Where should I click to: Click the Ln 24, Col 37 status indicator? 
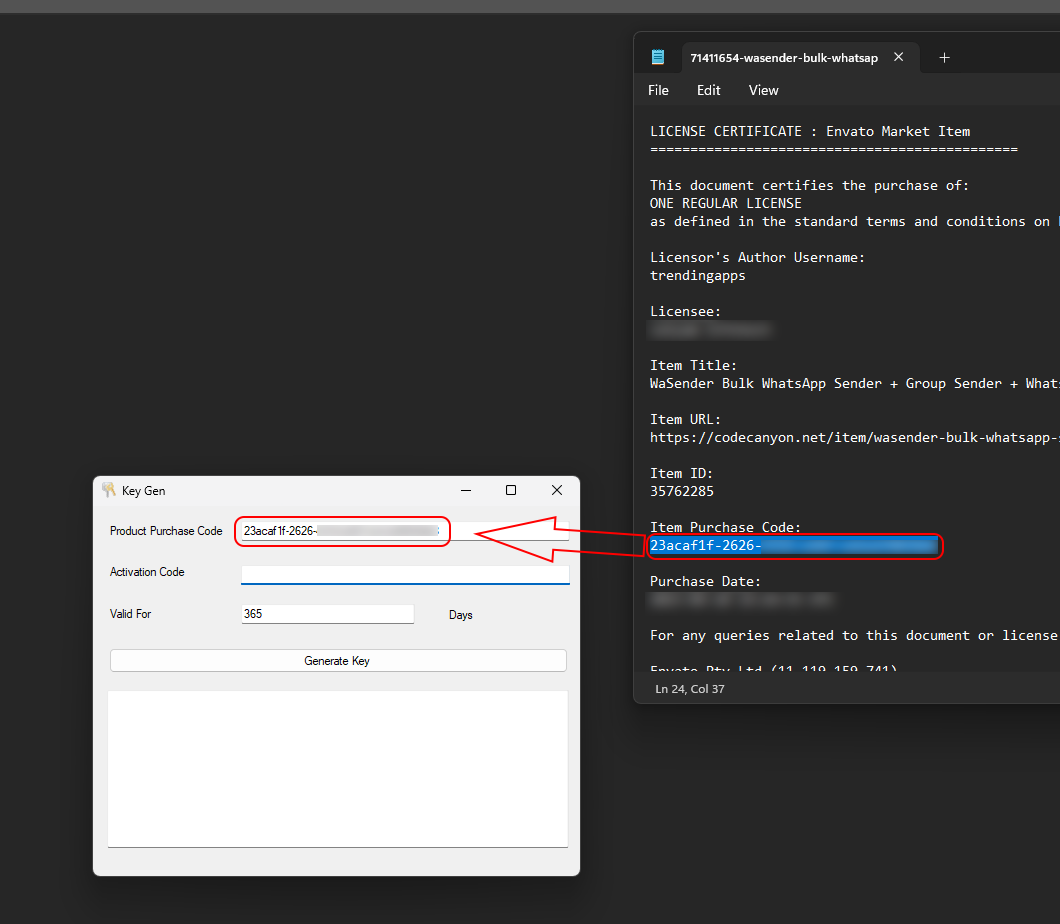pos(690,689)
